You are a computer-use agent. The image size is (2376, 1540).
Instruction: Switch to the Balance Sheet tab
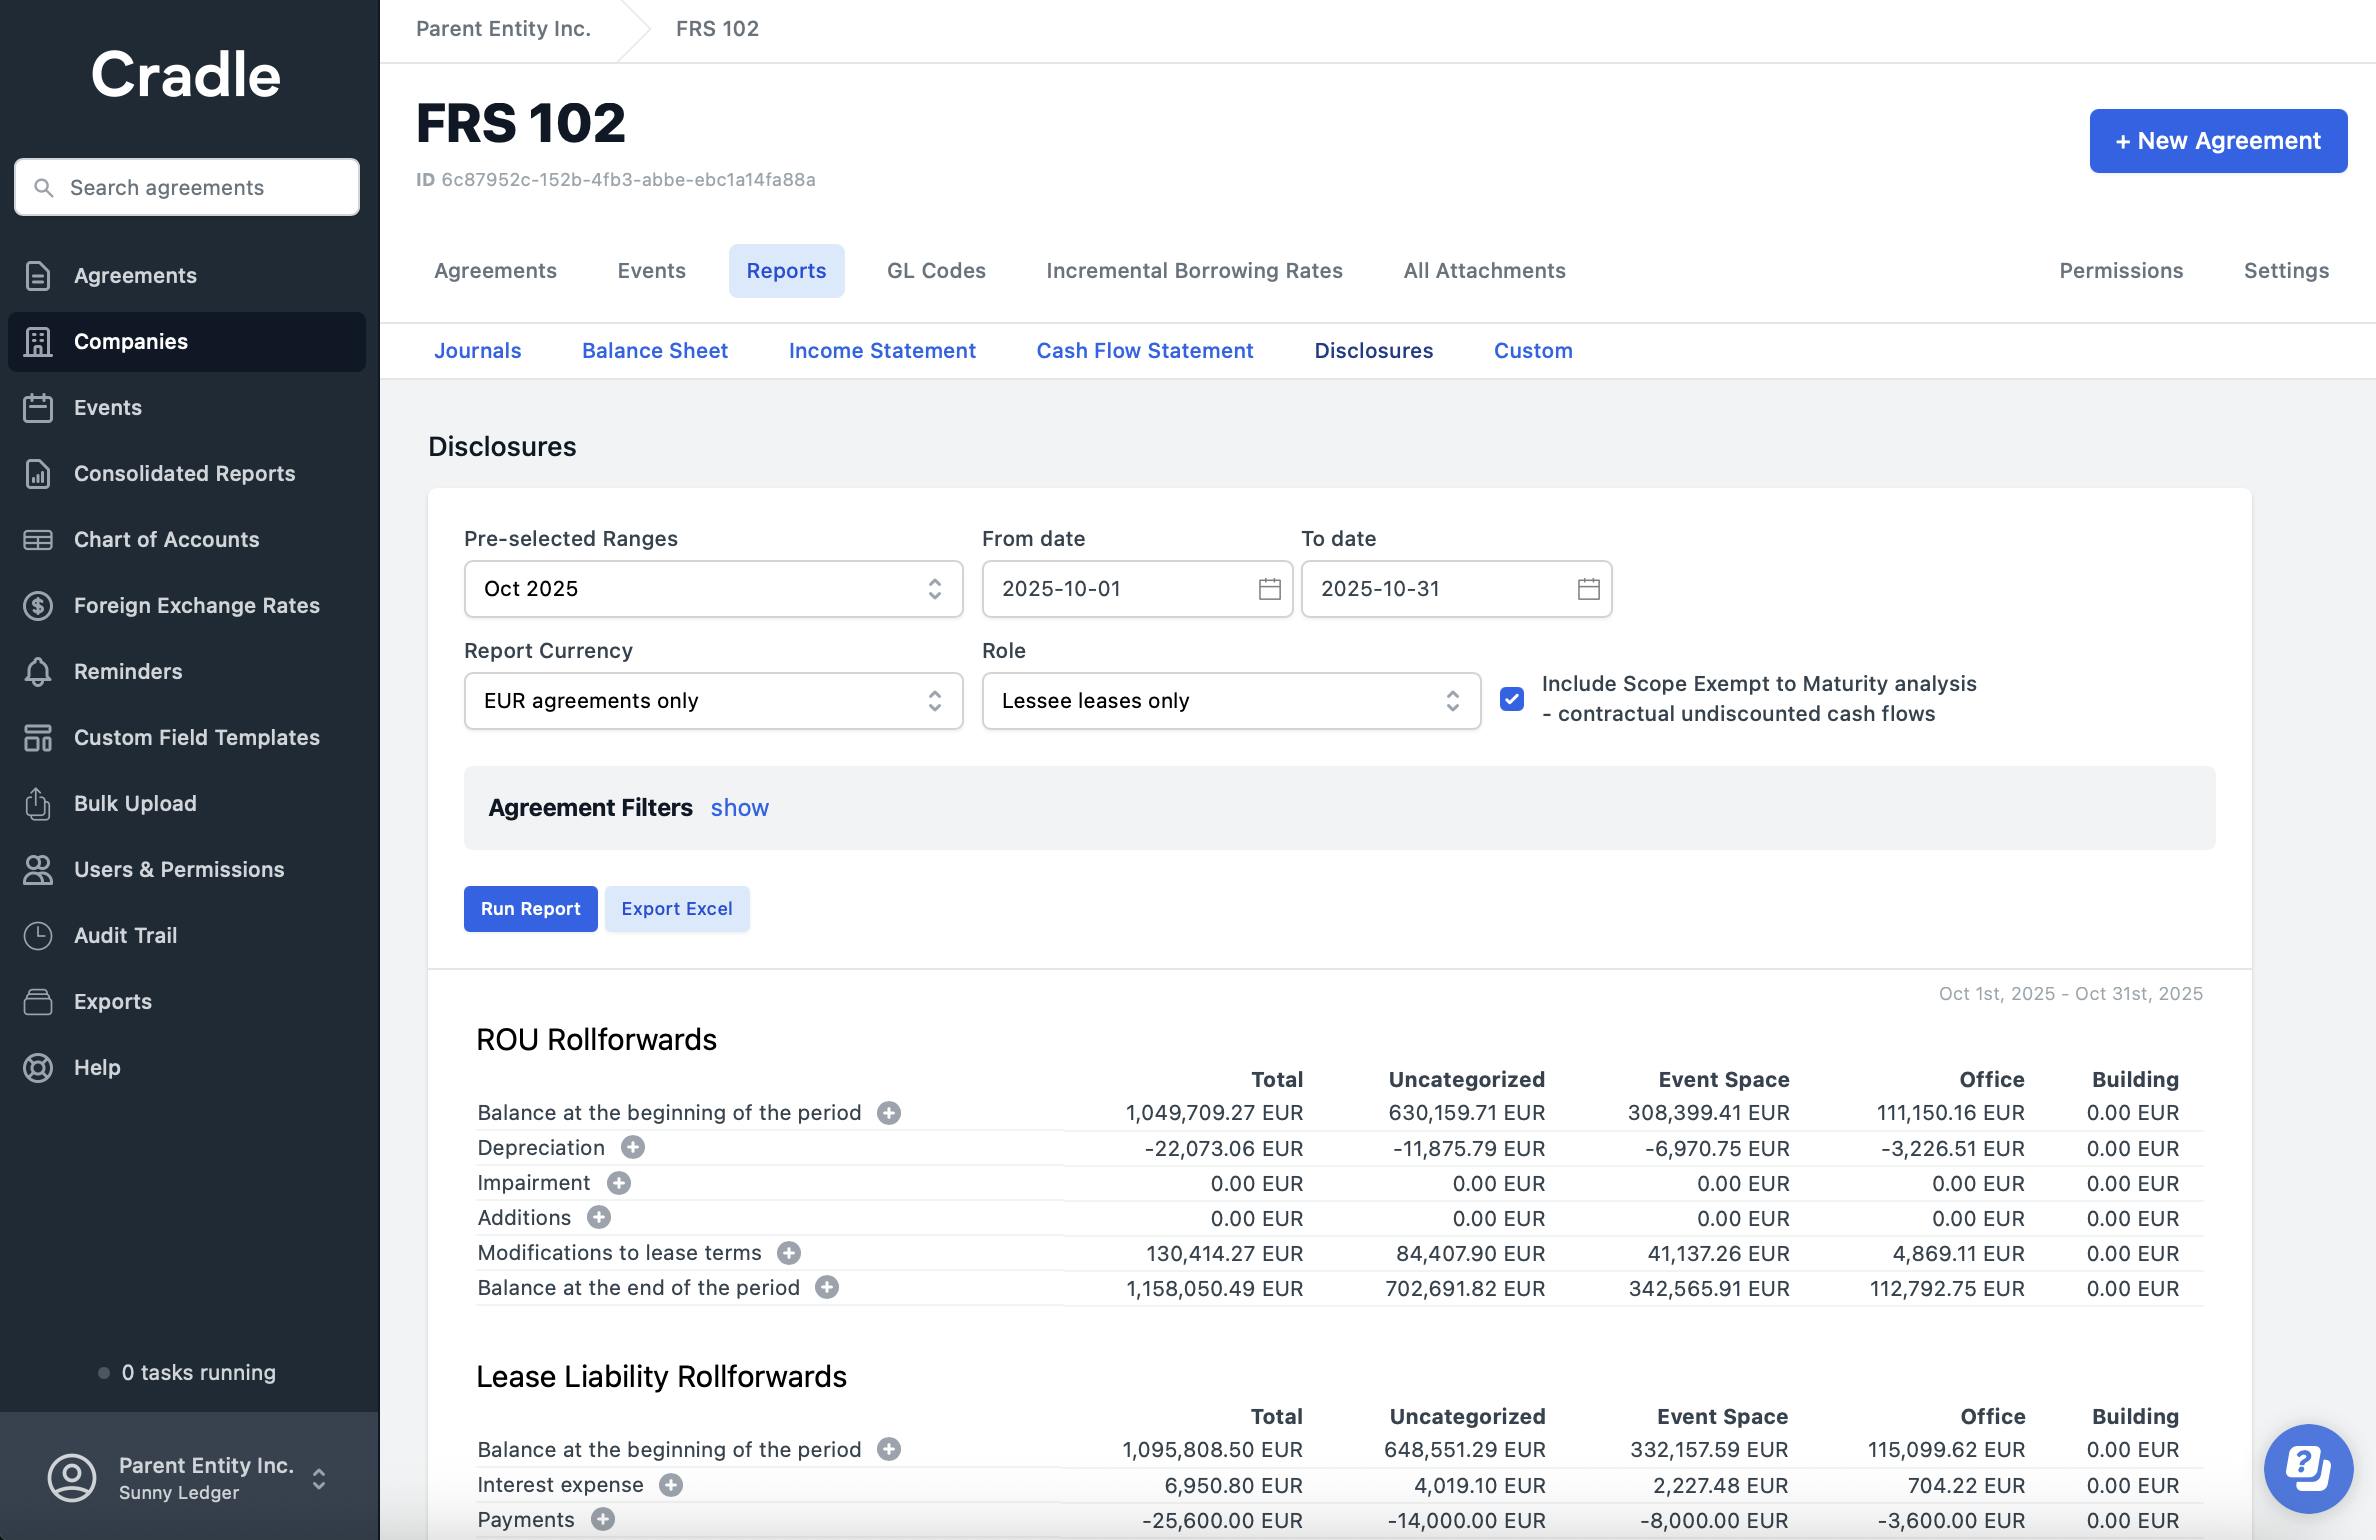654,351
